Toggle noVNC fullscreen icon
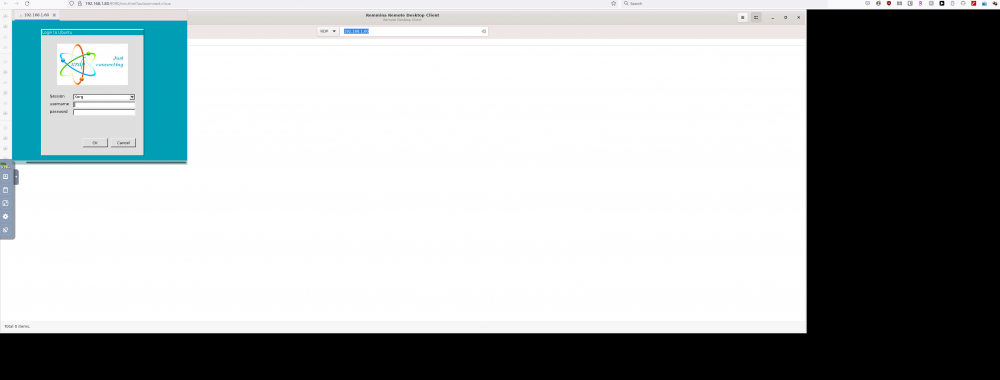The image size is (1000, 380). 6,203
